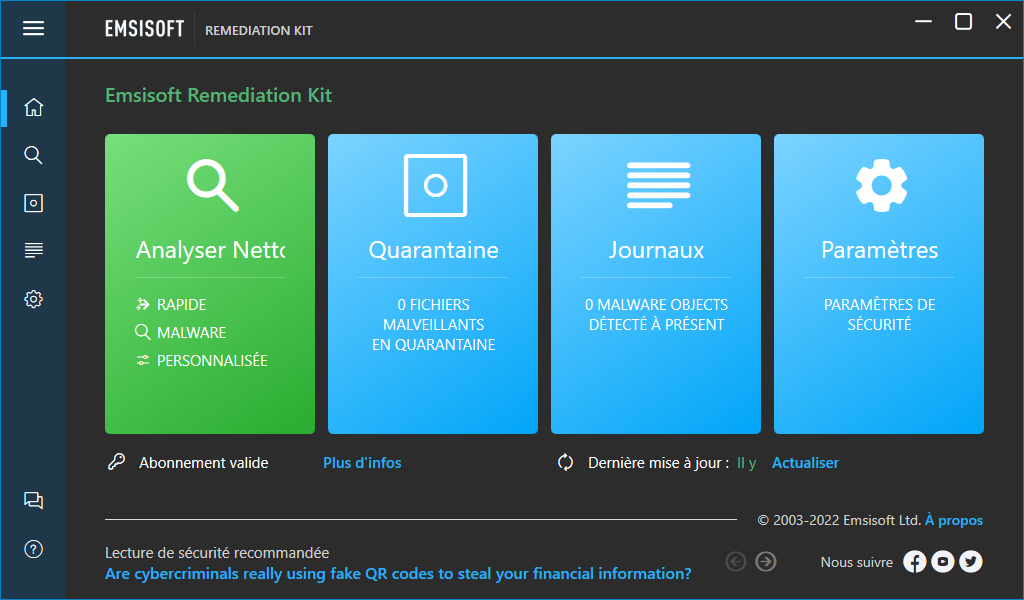Start a RAPIDE scan
The image size is (1024, 600).
[170, 304]
